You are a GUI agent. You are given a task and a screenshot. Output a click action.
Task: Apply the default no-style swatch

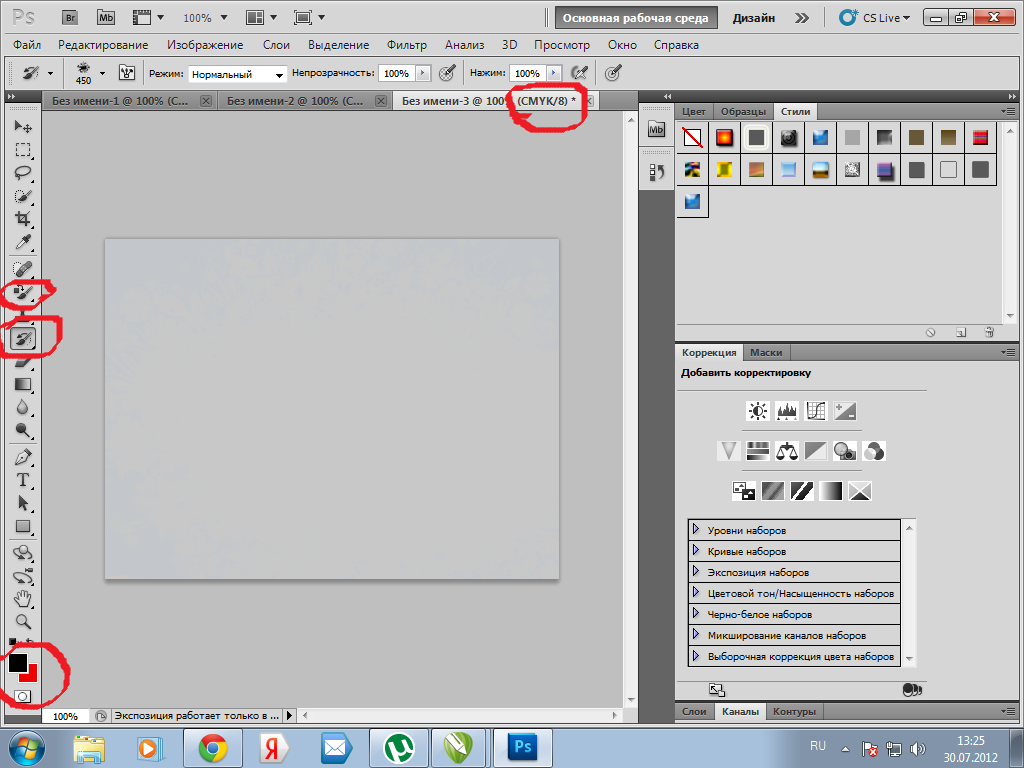[x=692, y=137]
